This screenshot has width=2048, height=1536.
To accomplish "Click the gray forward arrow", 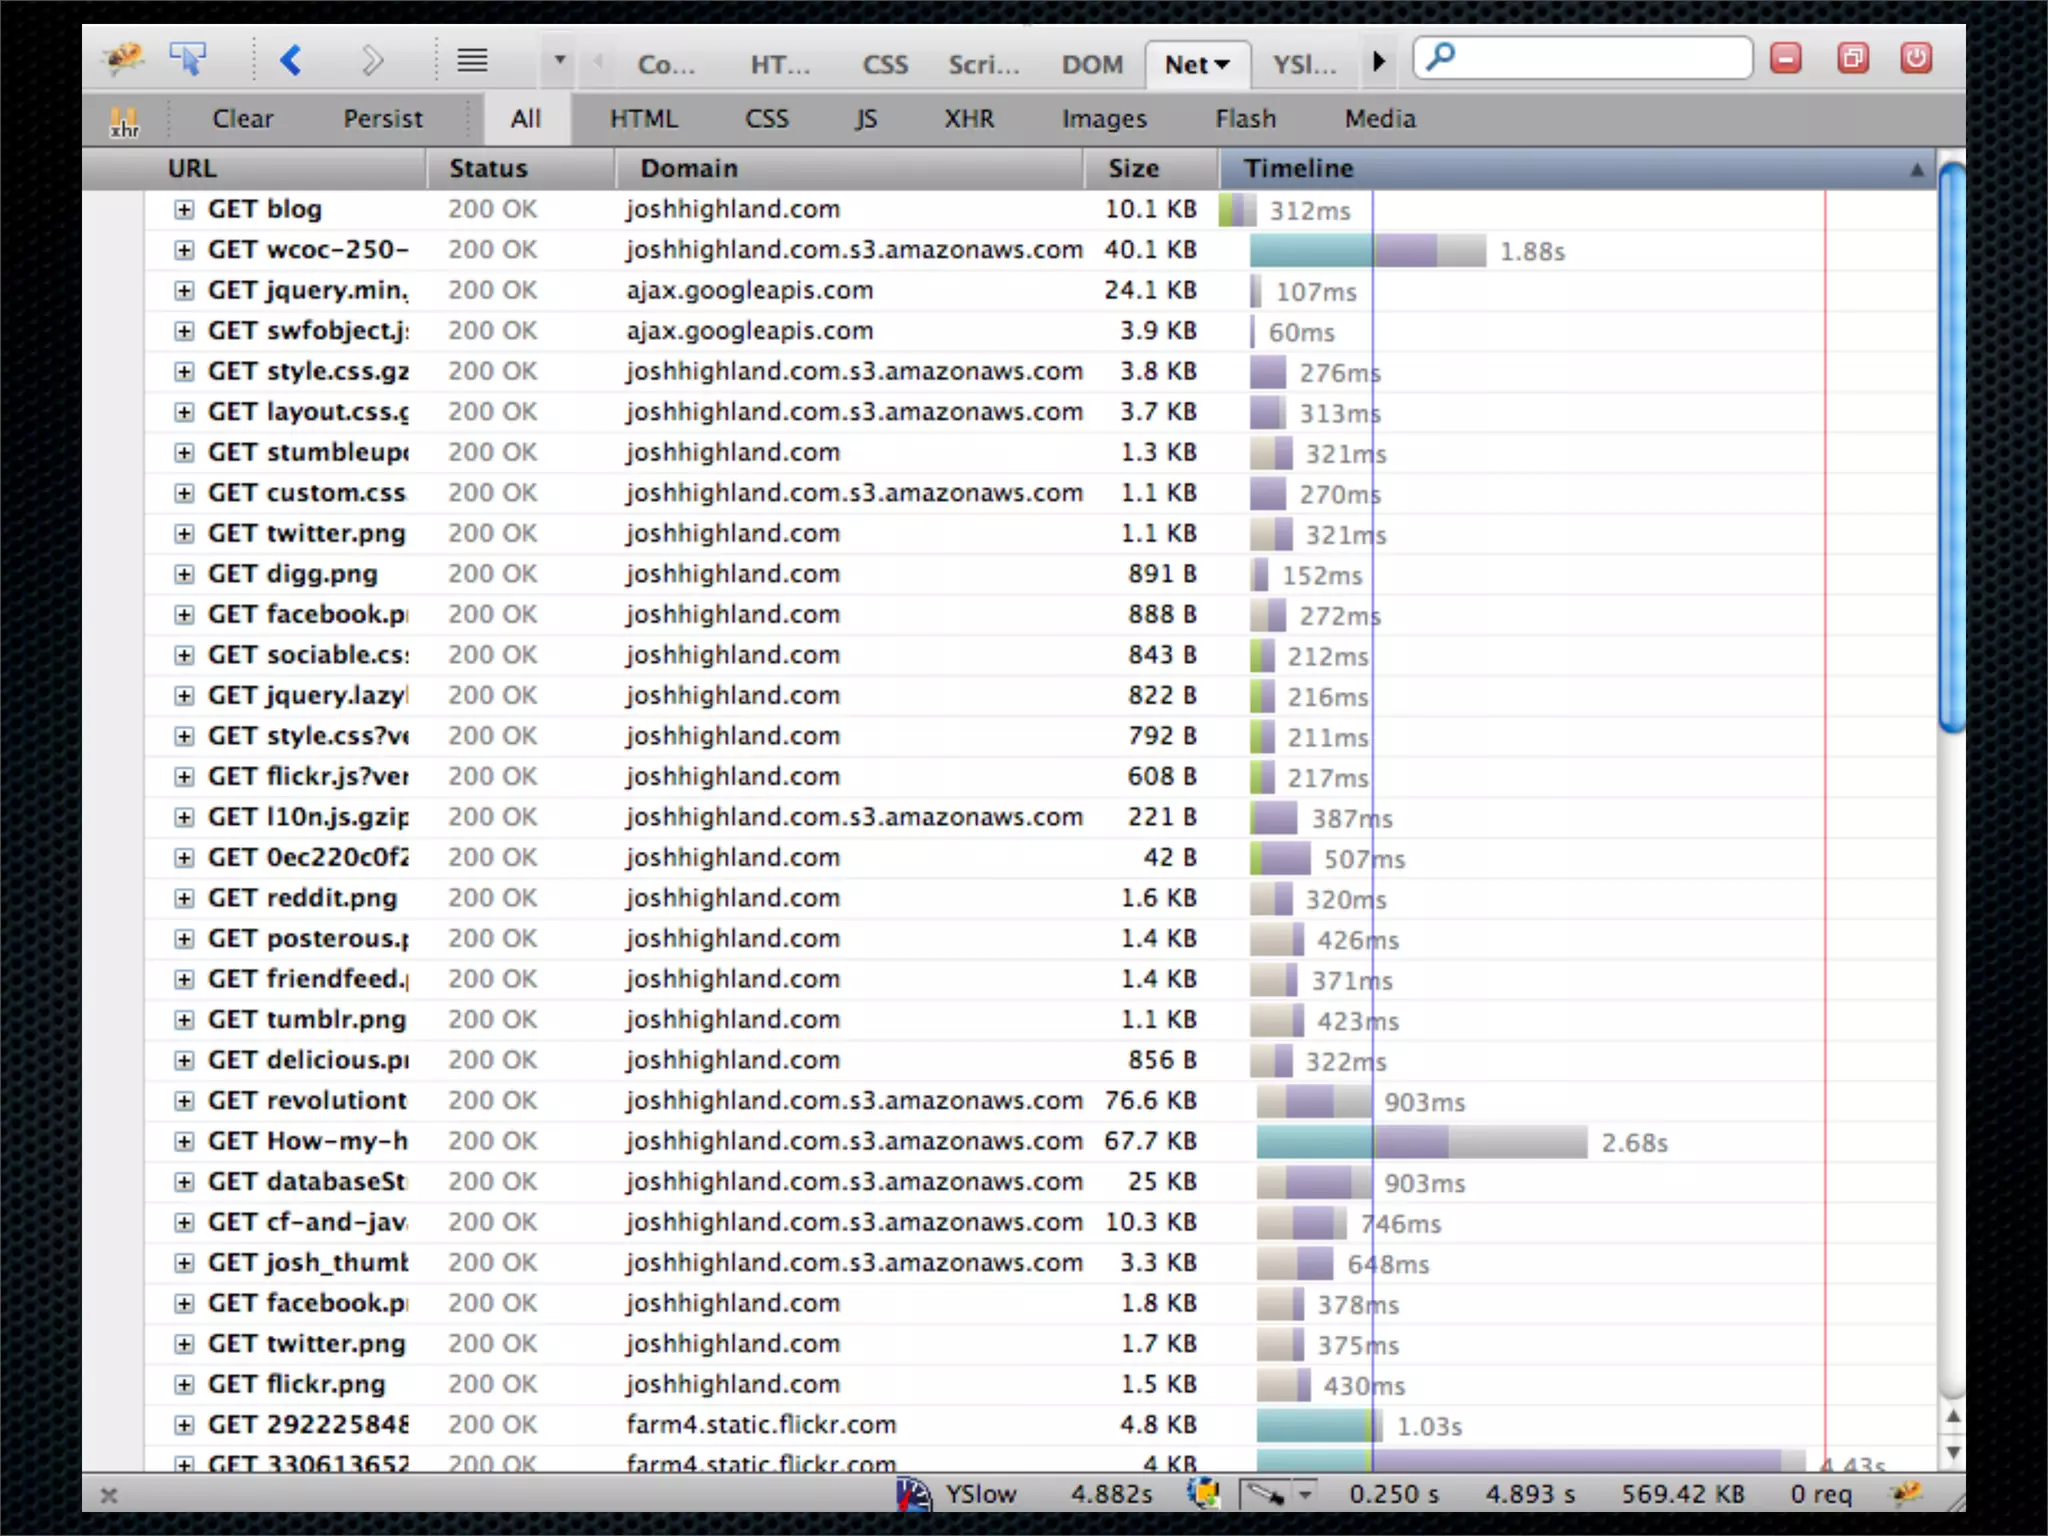I will coord(371,61).
